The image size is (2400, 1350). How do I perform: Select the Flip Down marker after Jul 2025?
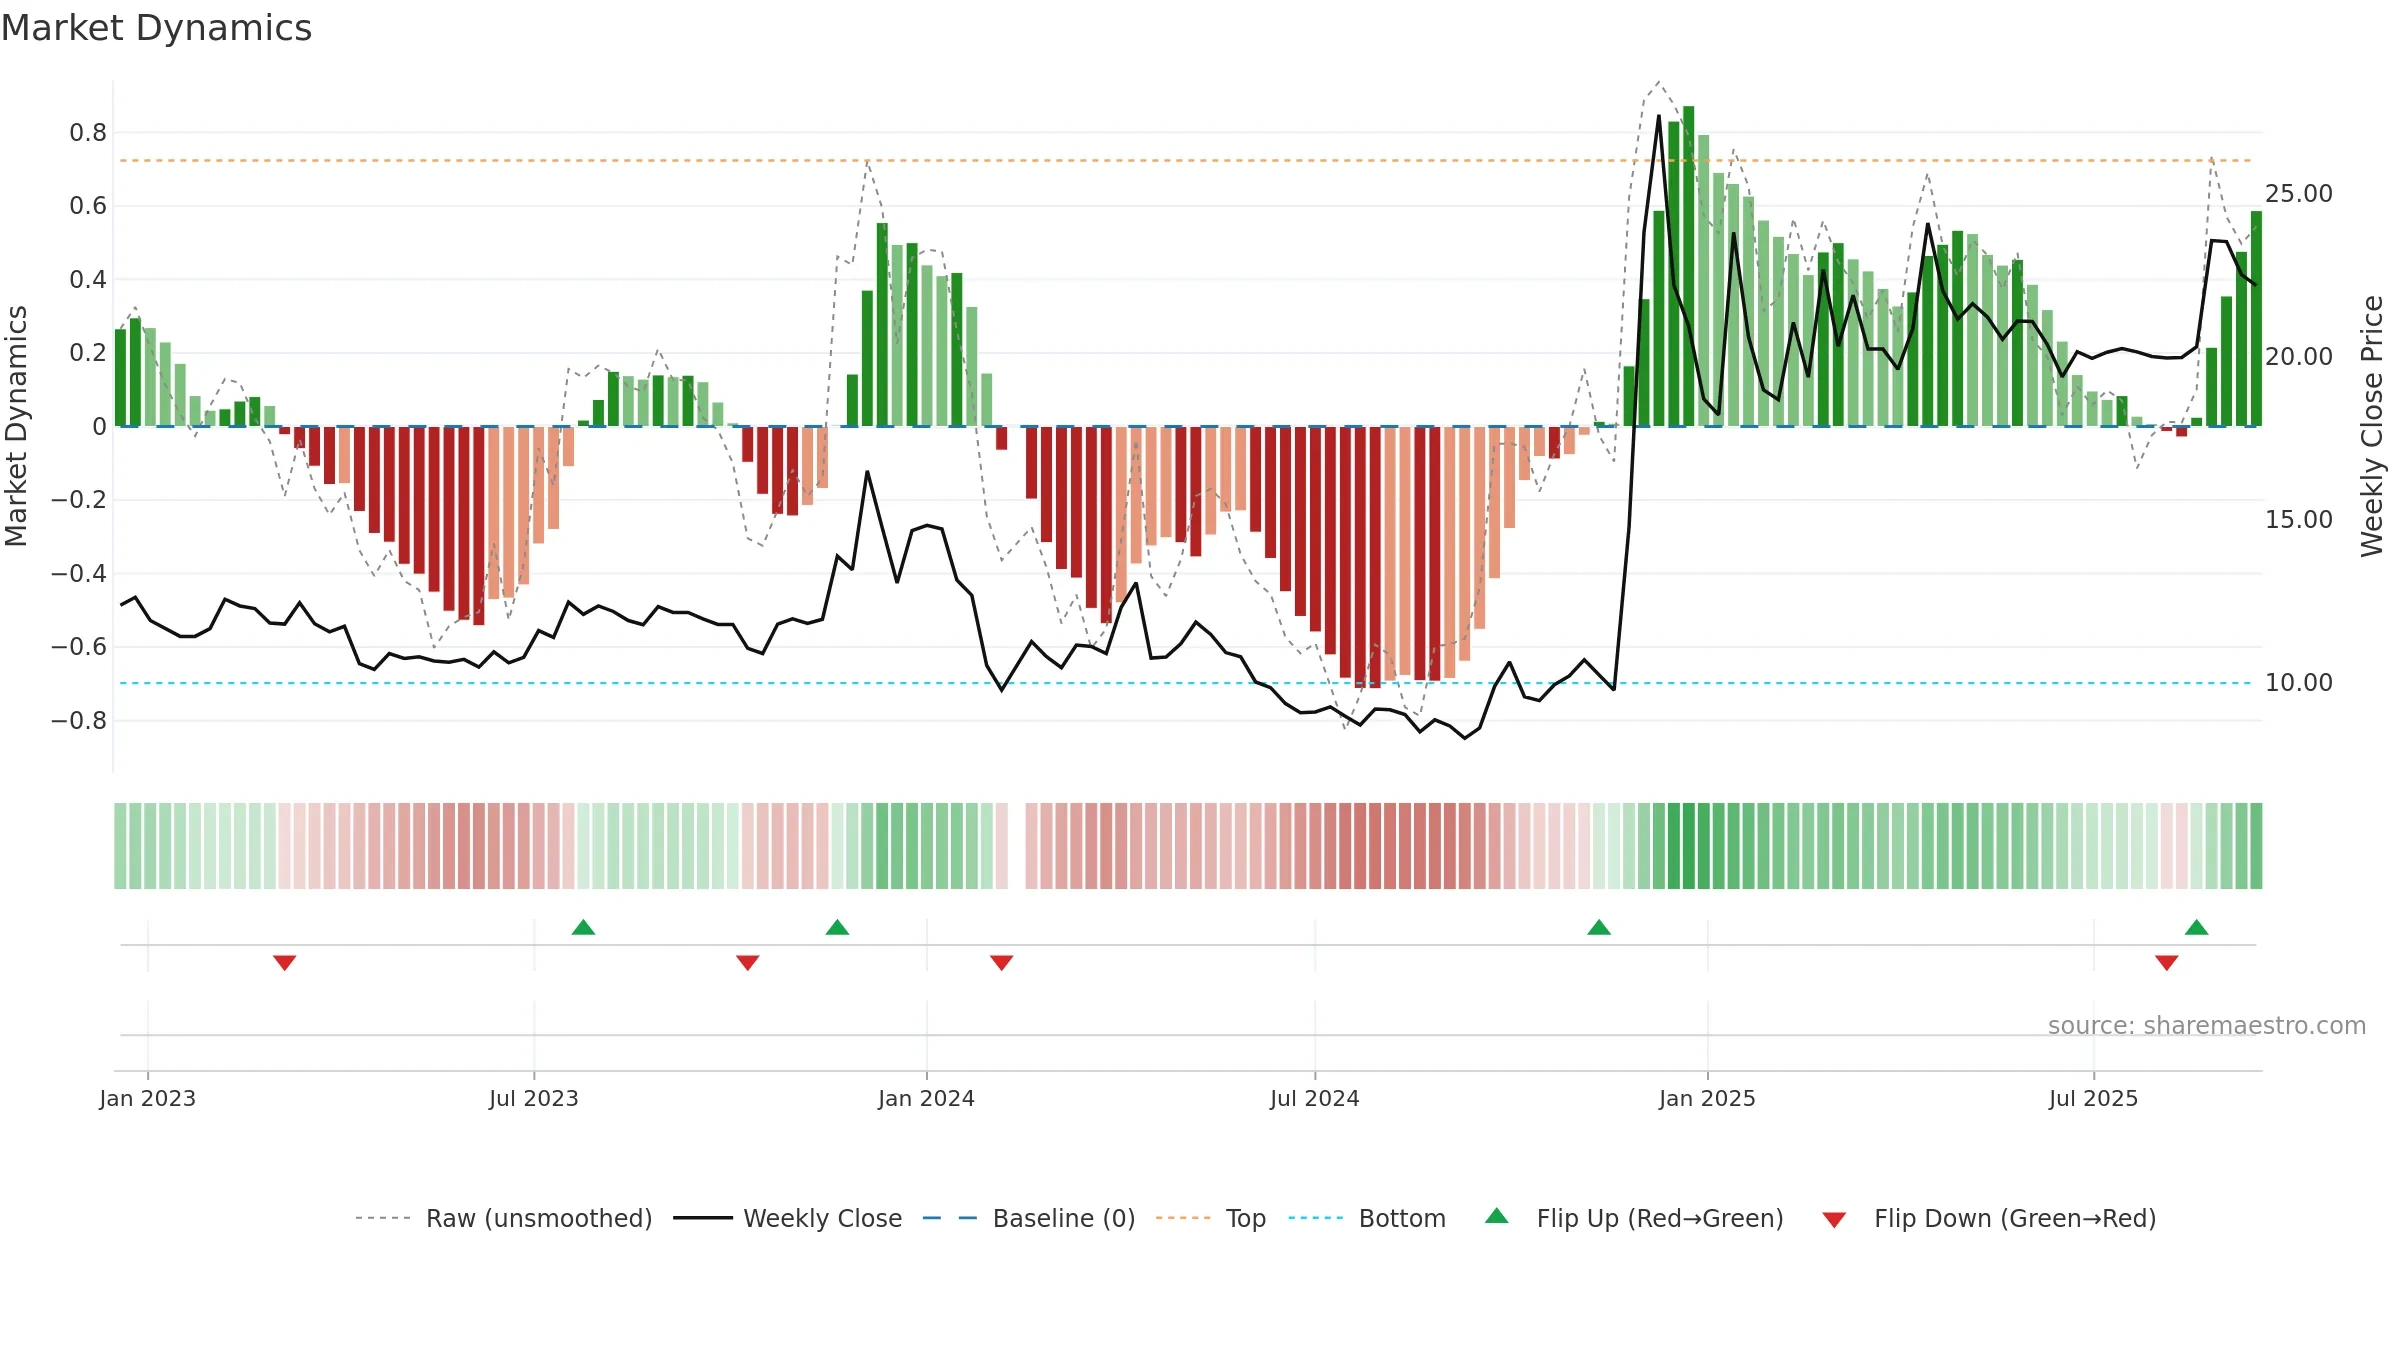coord(2167,962)
